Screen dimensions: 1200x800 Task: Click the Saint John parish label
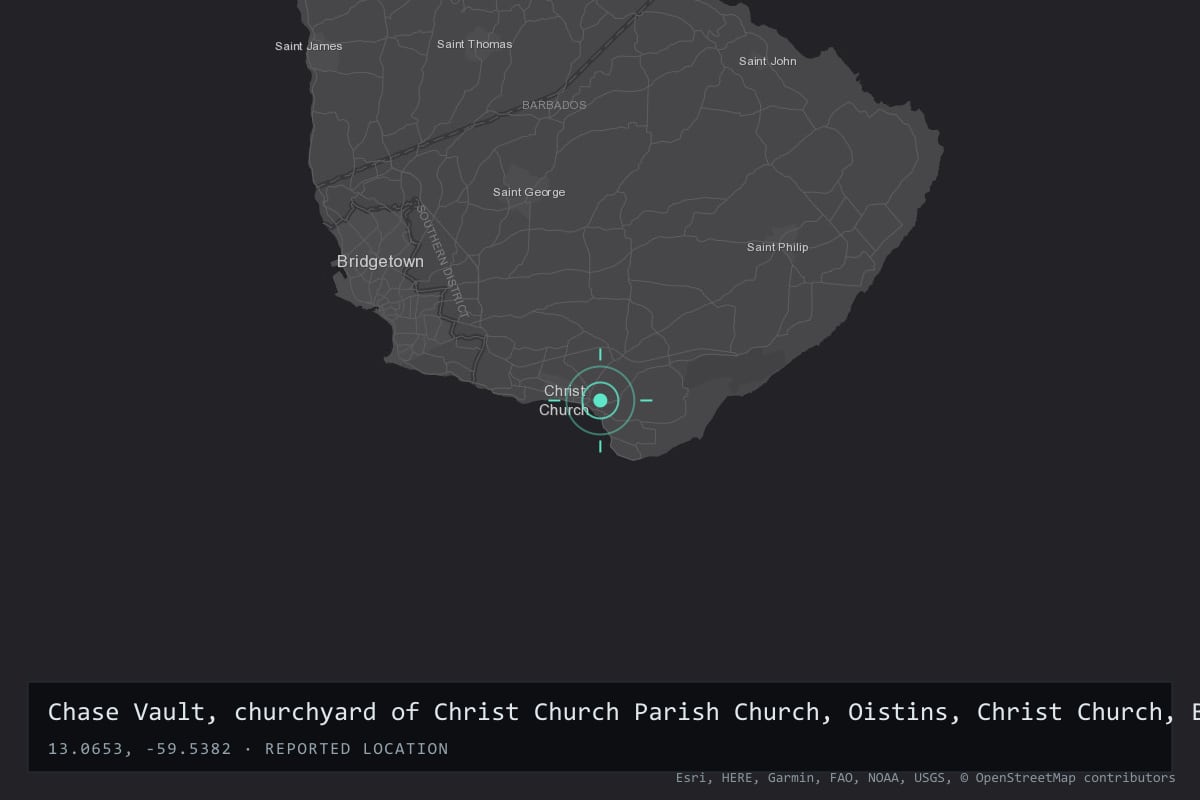768,61
